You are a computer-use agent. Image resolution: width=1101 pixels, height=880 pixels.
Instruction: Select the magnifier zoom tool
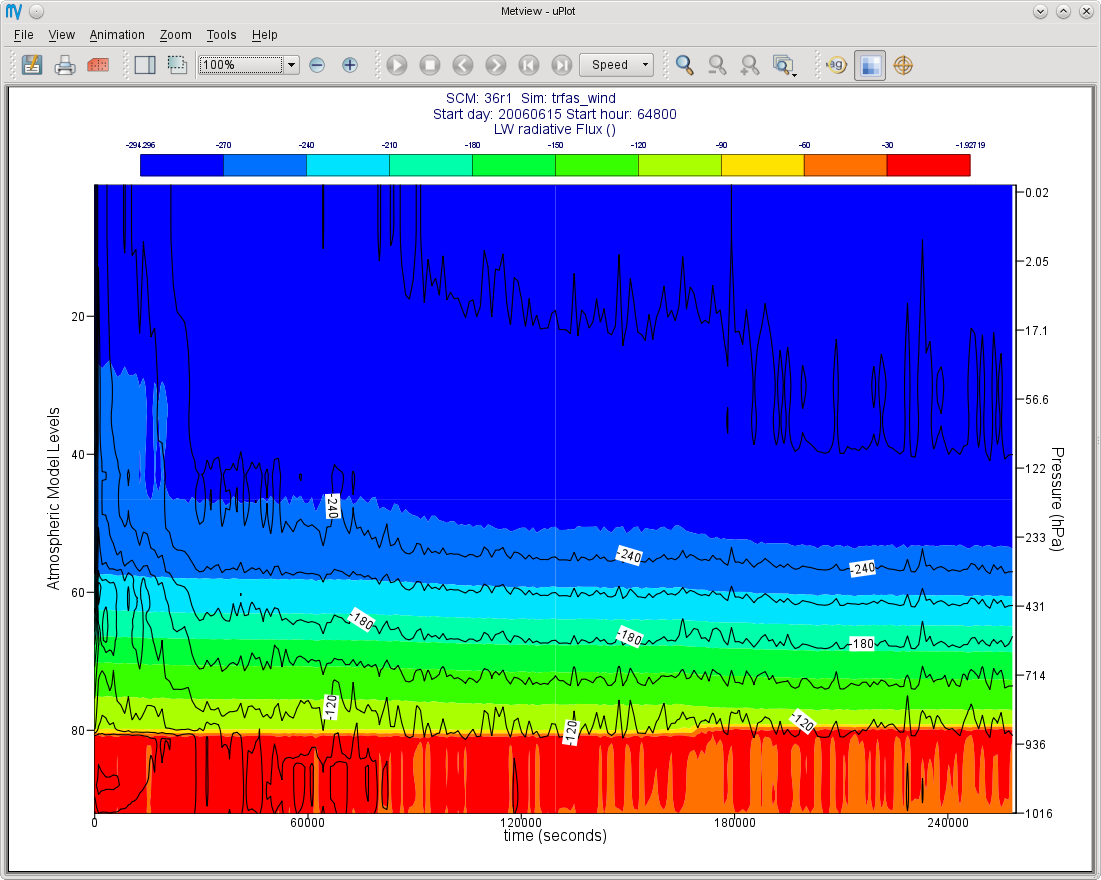[685, 65]
